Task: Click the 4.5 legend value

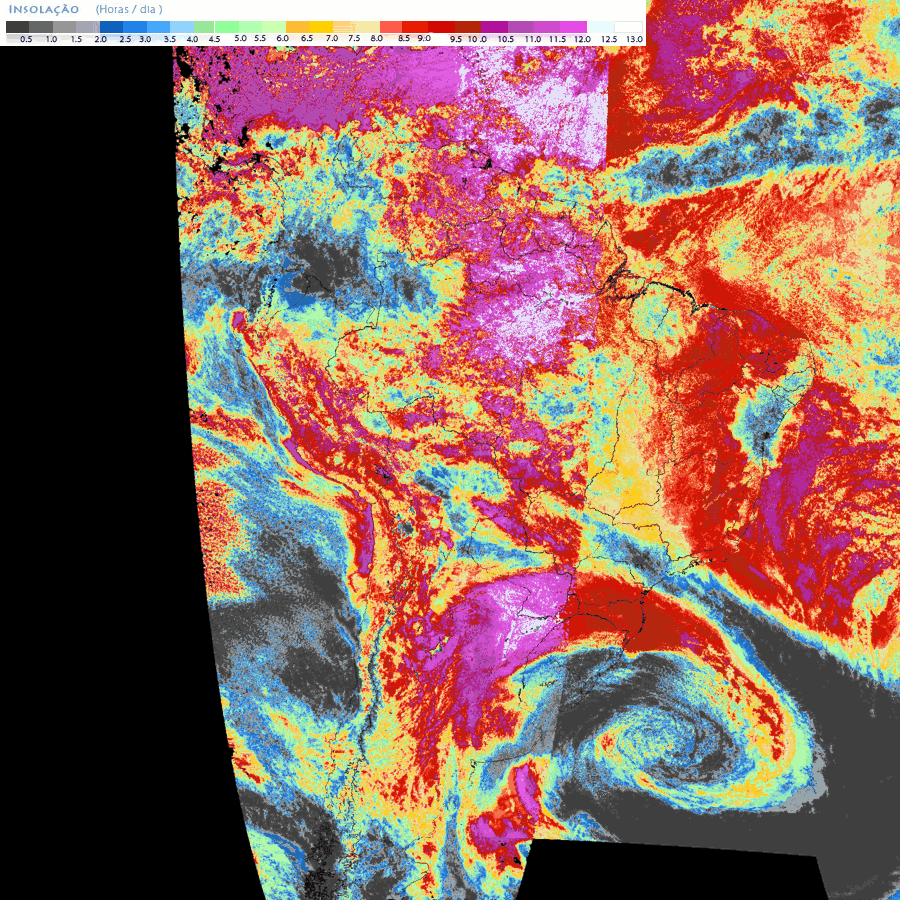Action: pos(214,39)
